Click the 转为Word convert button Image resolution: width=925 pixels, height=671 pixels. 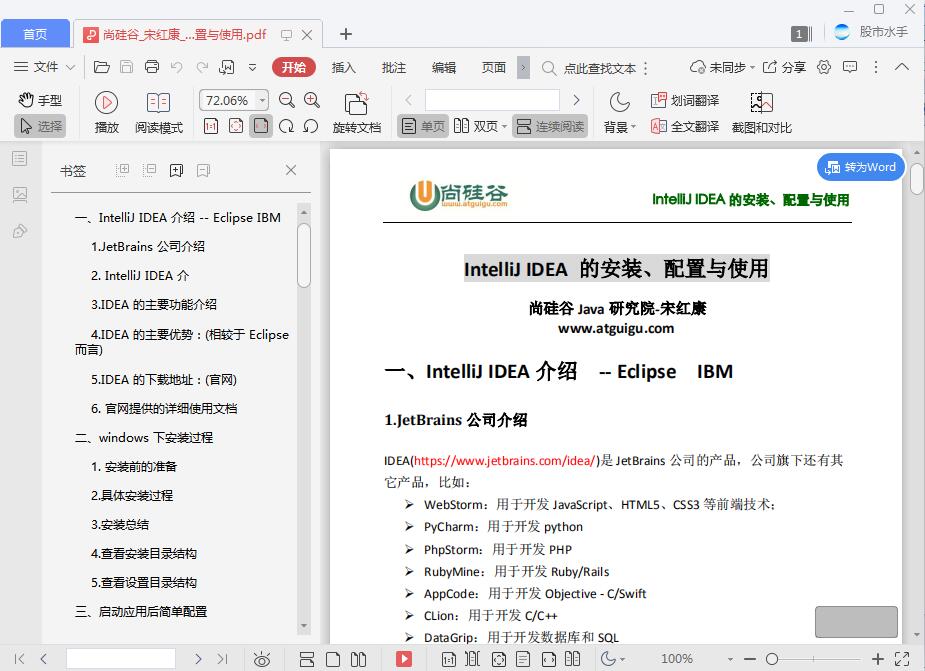(x=861, y=167)
